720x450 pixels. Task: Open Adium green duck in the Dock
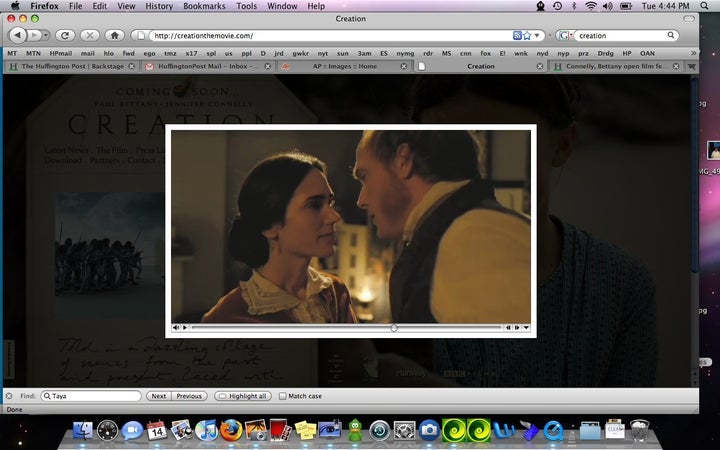(x=355, y=431)
